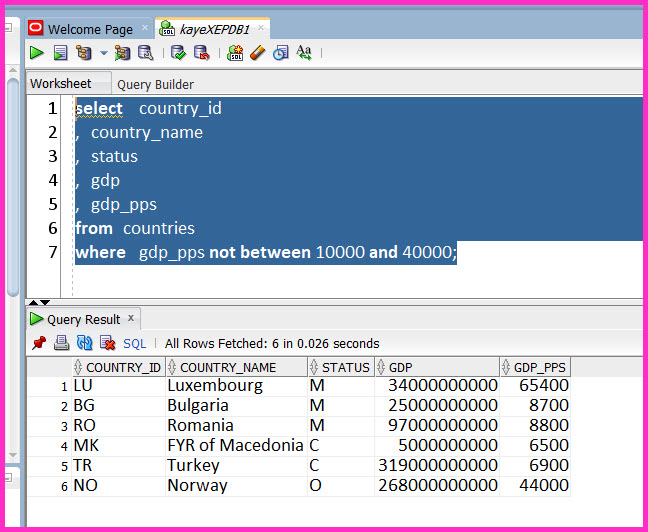Click the Refresh icon in Query Result
Image resolution: width=648 pixels, height=532 pixels.
point(85,343)
